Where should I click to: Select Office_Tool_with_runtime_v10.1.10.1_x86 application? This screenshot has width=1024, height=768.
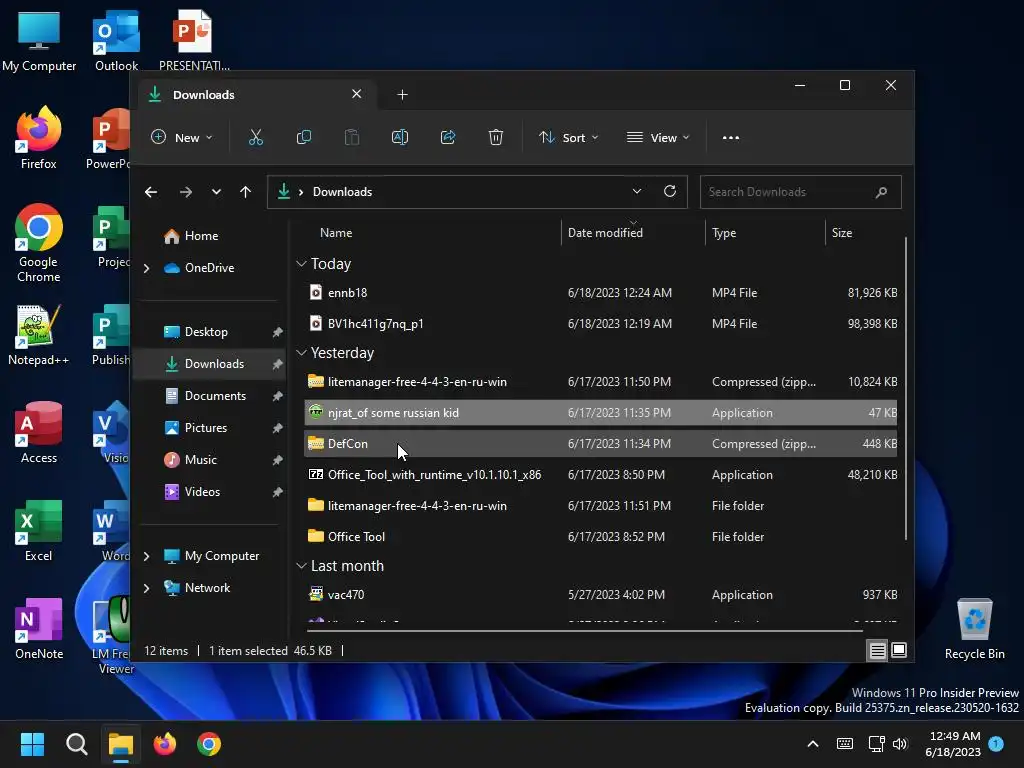click(x=601, y=475)
